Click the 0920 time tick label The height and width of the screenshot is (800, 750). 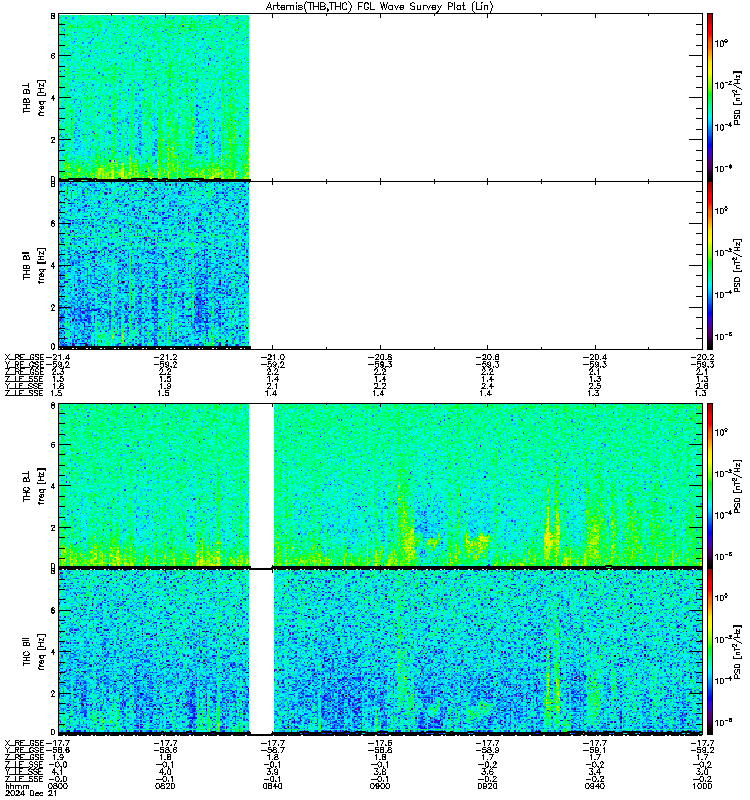click(x=487, y=786)
